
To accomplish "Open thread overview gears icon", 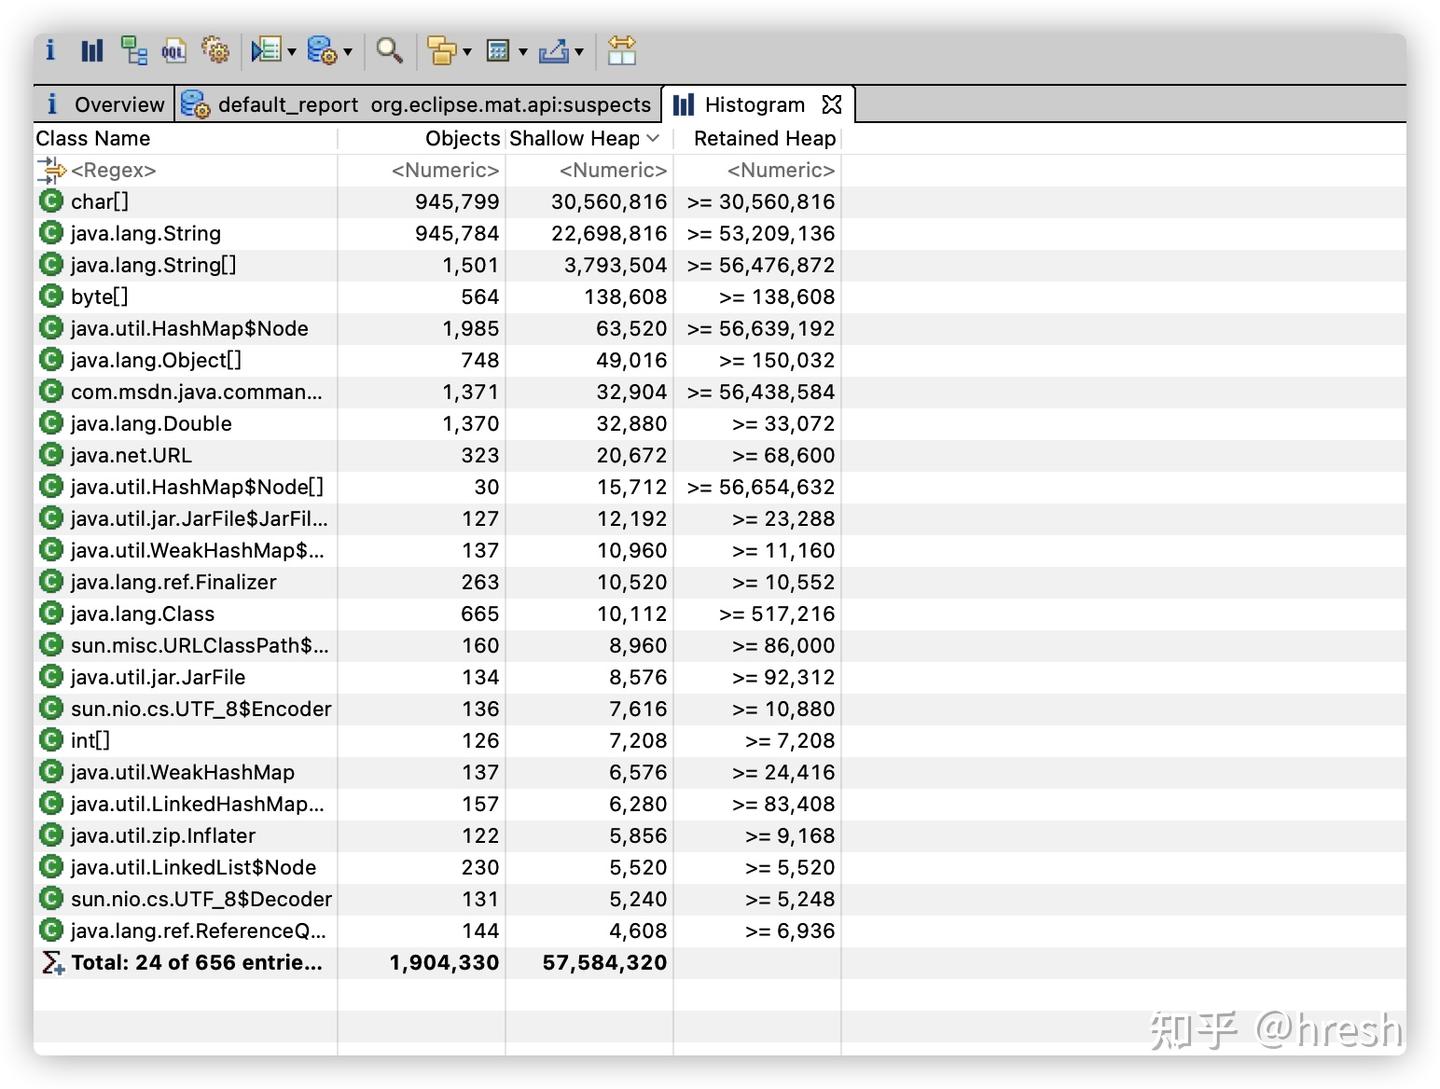I will [x=215, y=50].
